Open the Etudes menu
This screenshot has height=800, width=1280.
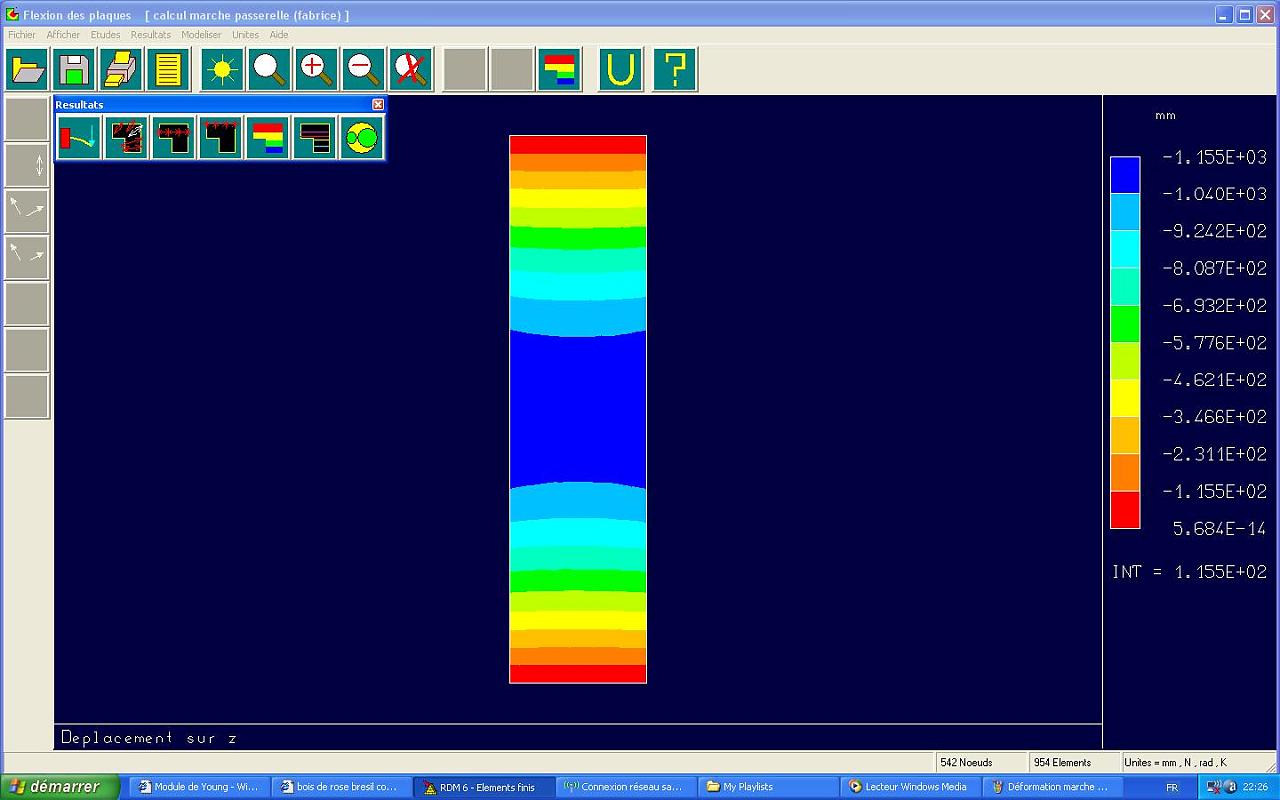click(105, 35)
